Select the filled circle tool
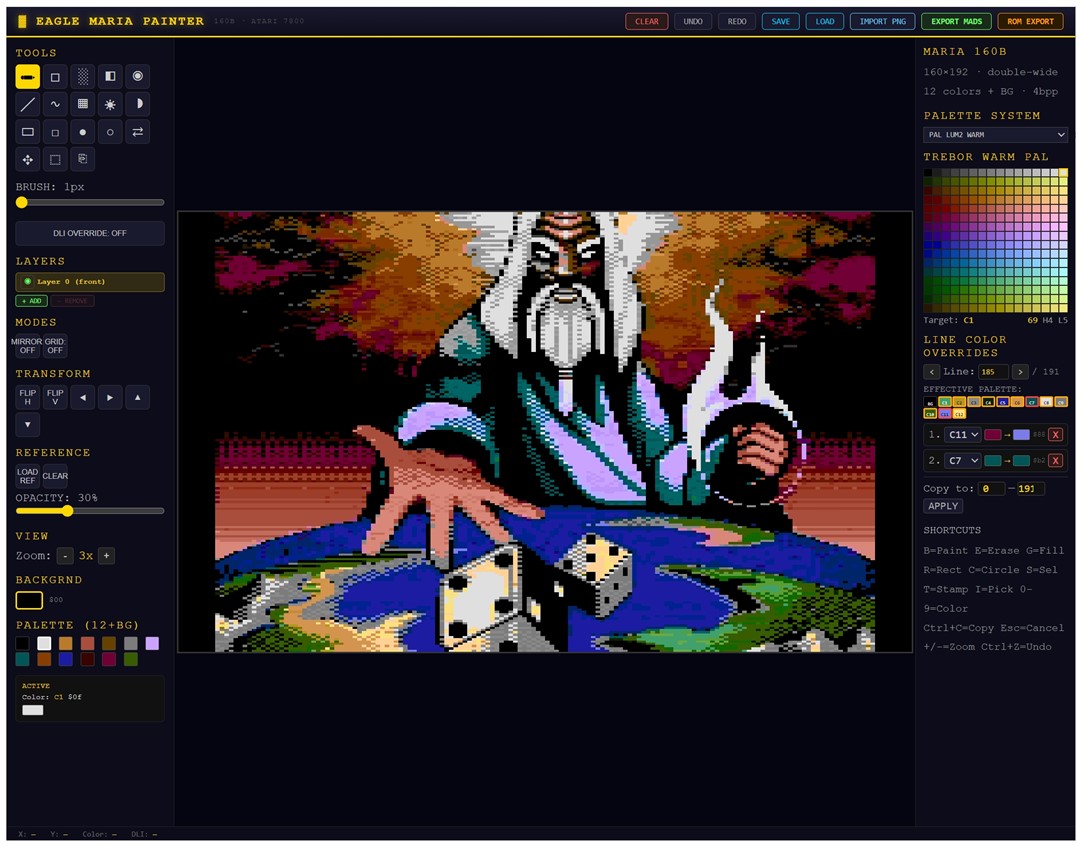This screenshot has width=1080, height=845. point(83,131)
